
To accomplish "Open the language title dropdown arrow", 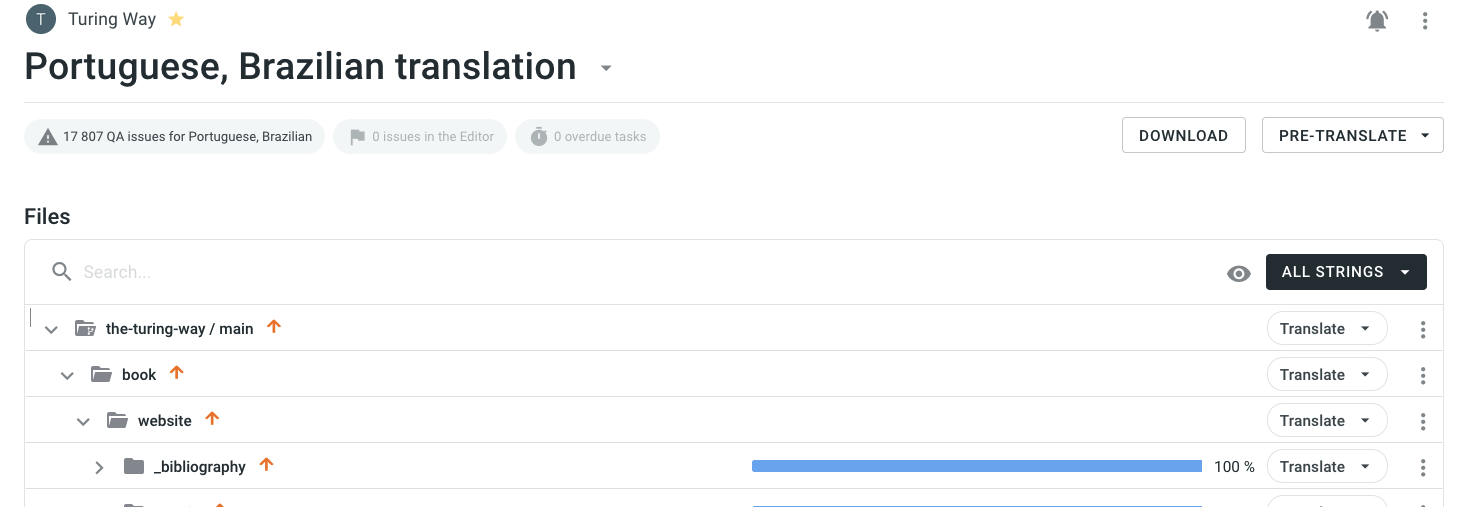I will pos(605,69).
